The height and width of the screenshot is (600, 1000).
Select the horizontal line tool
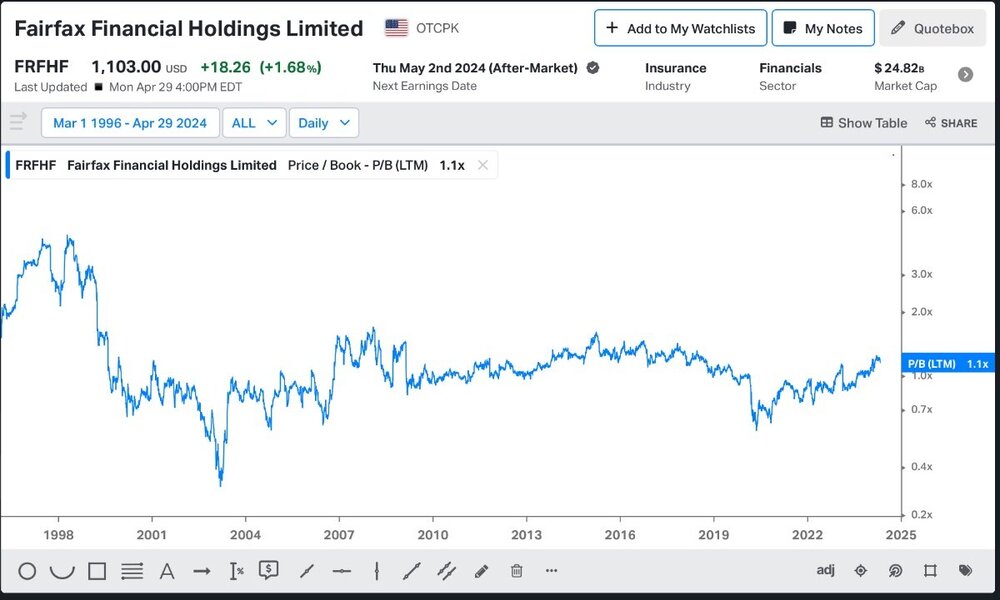[x=342, y=571]
